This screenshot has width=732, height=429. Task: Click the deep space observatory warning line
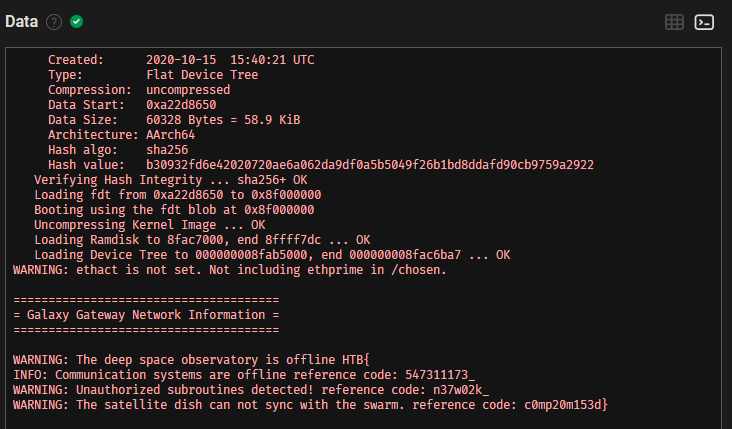[x=192, y=359]
